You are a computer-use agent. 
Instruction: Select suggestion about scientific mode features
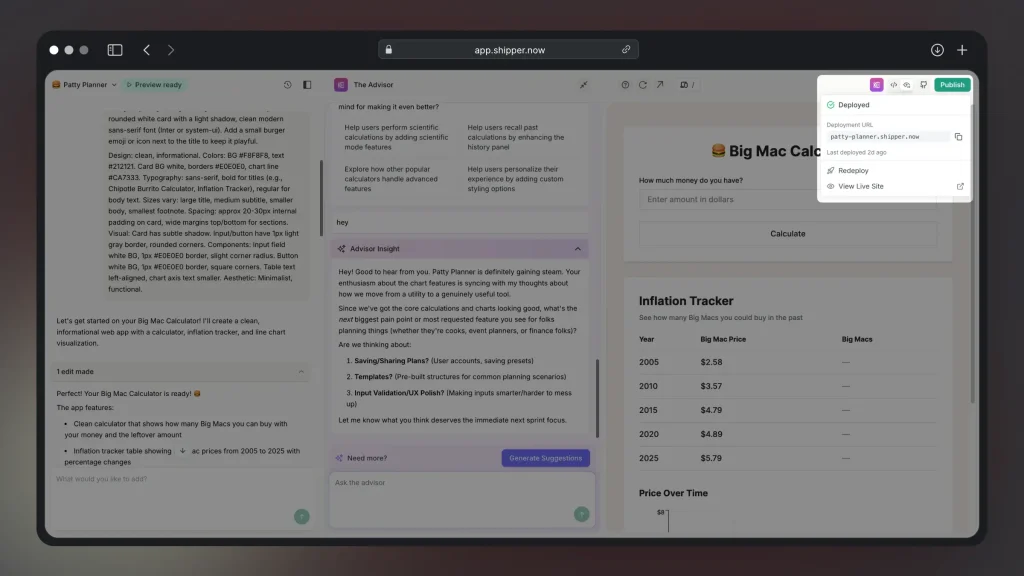[x=396, y=137]
